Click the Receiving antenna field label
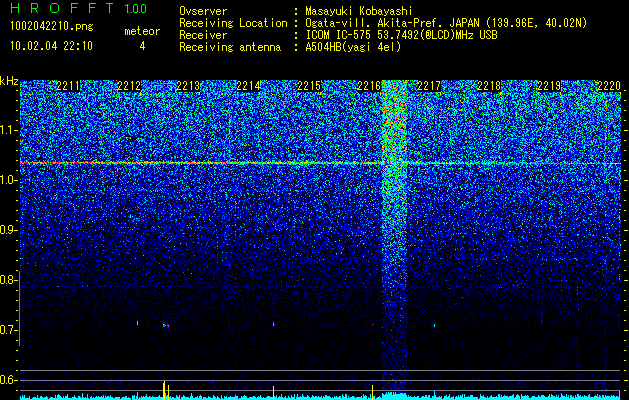This screenshot has height=400, width=629. tap(230, 47)
